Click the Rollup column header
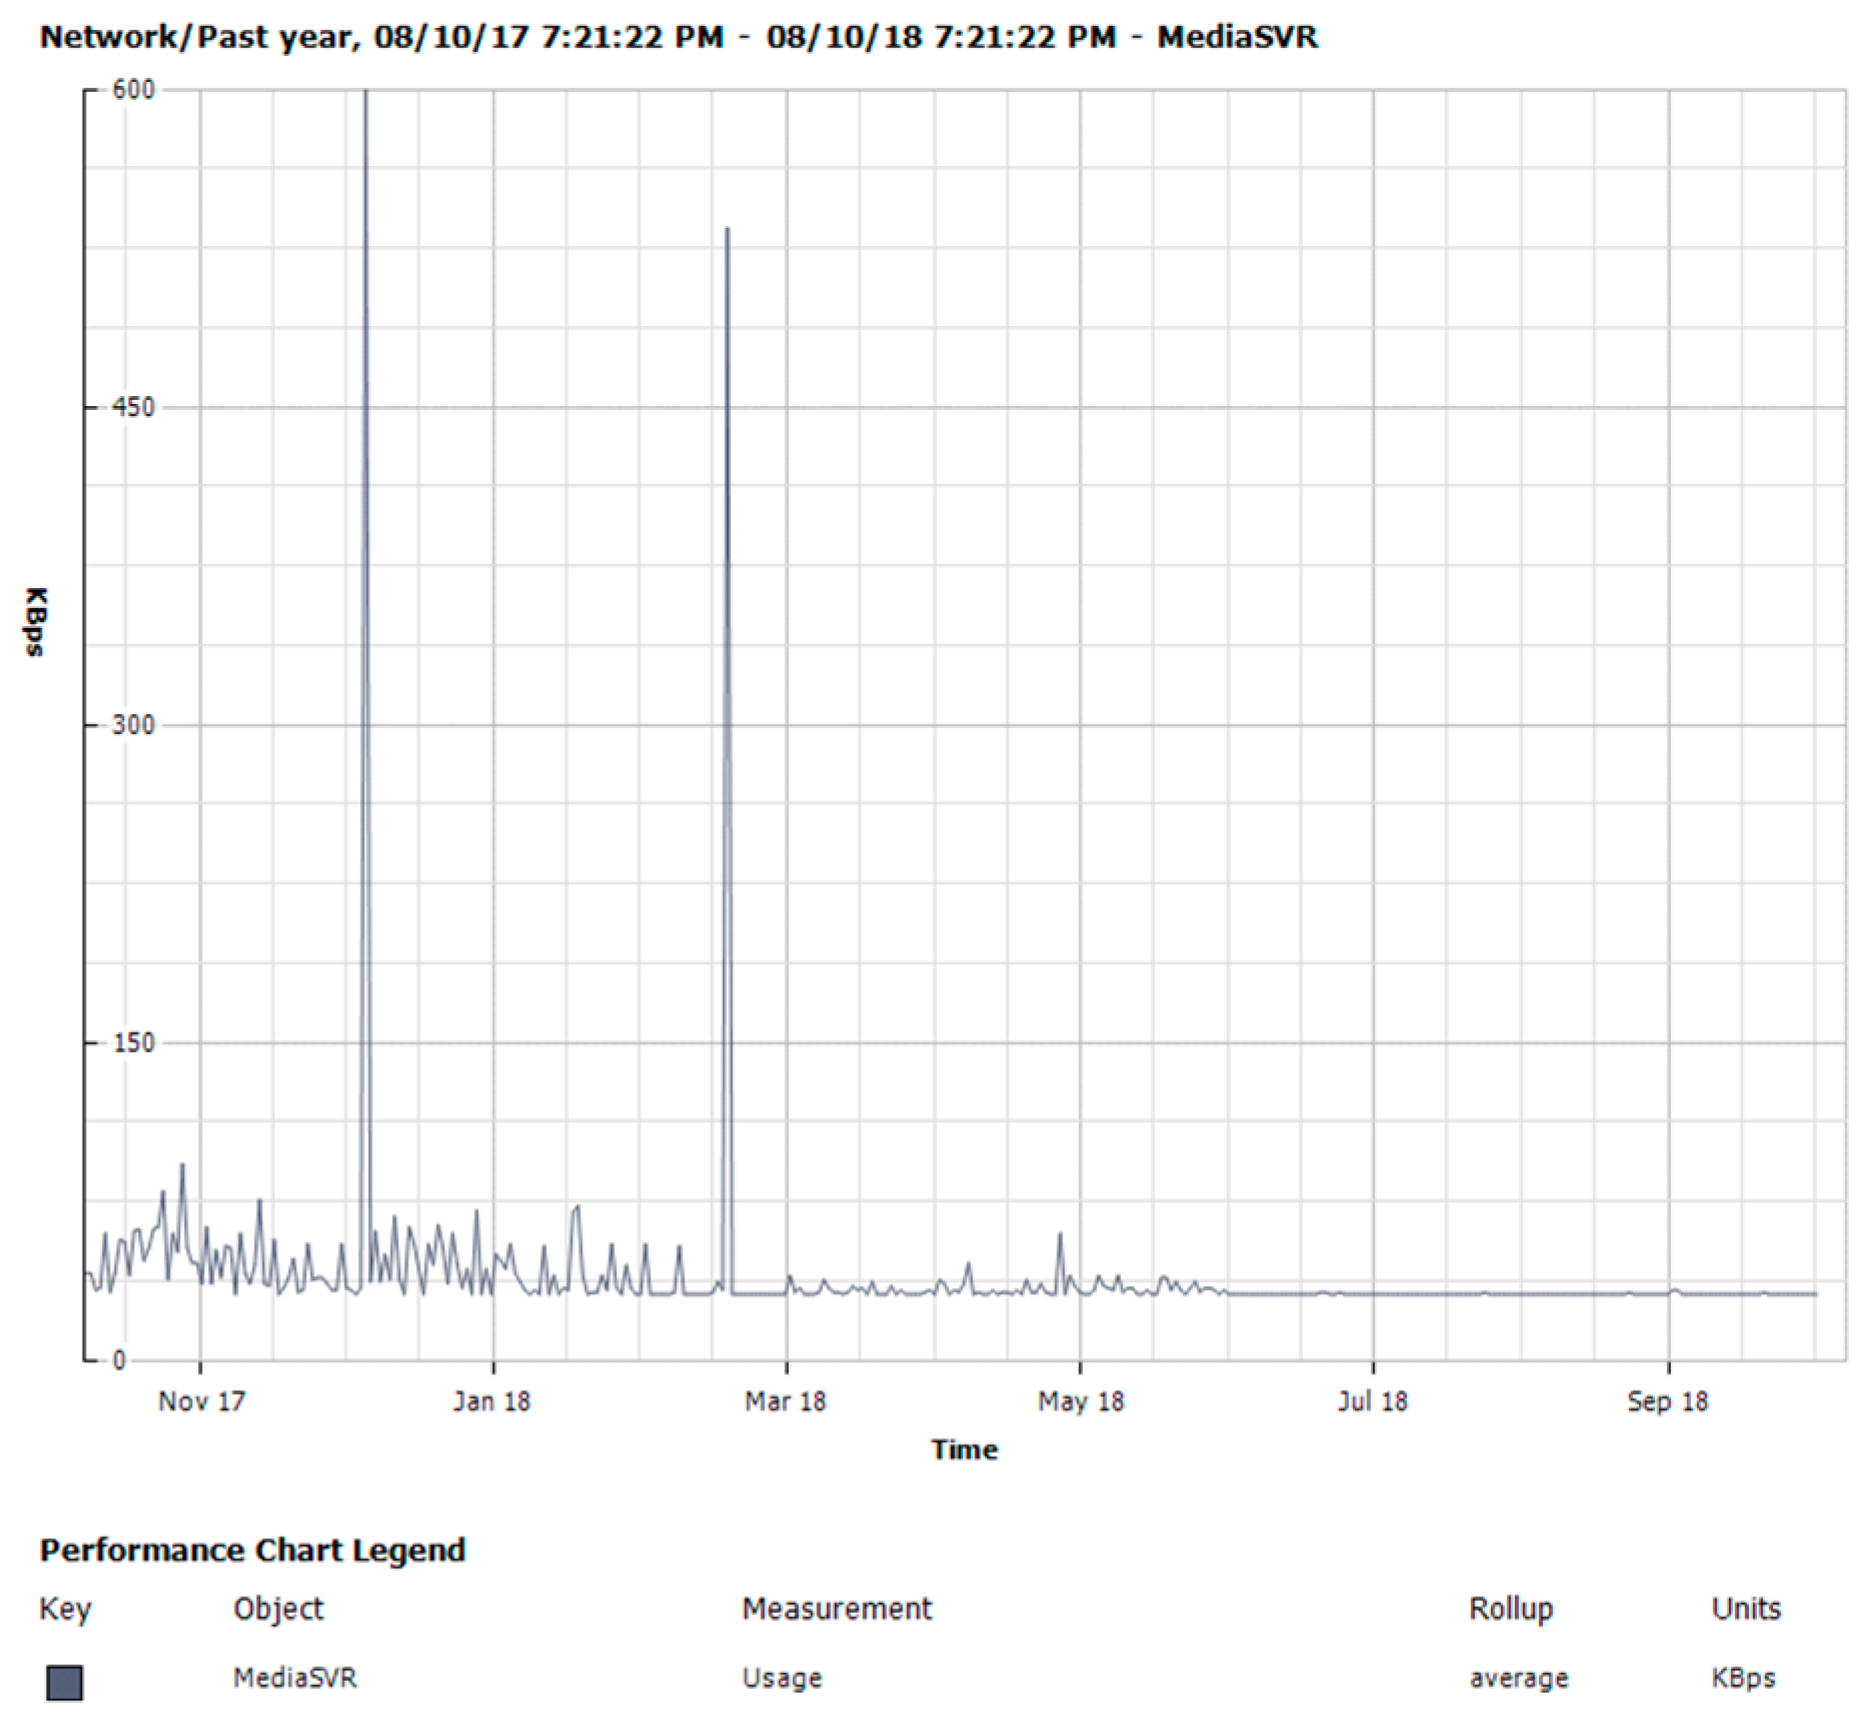Image resolution: width=1866 pixels, height=1719 pixels. click(x=1510, y=1608)
